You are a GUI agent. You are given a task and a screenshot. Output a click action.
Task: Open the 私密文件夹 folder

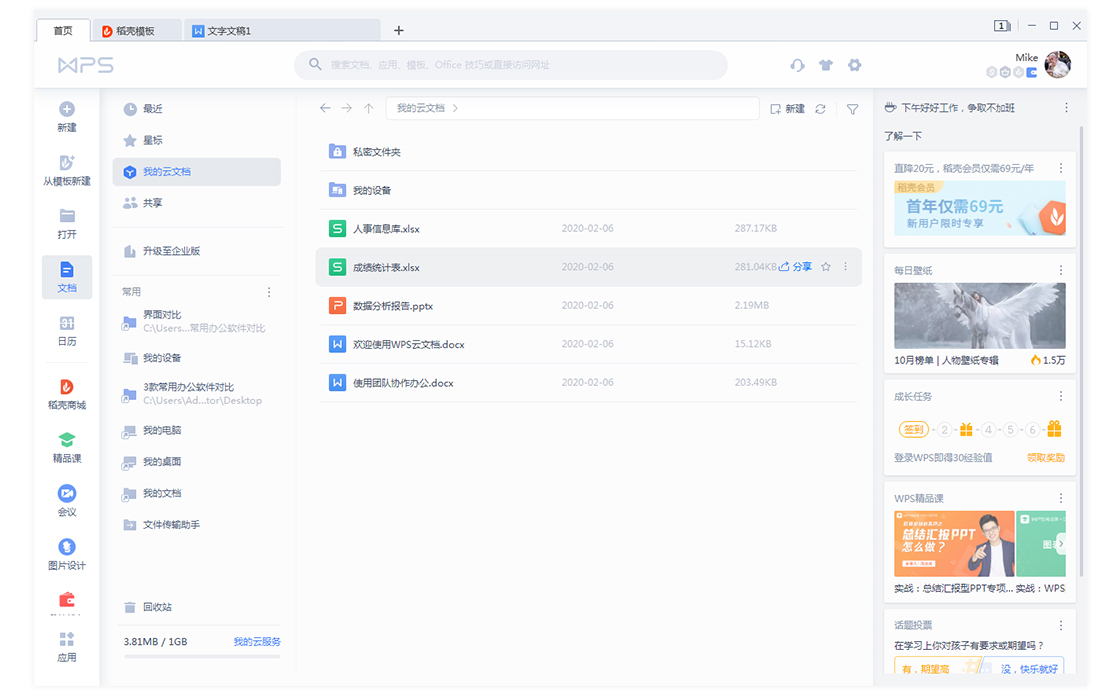589,151
